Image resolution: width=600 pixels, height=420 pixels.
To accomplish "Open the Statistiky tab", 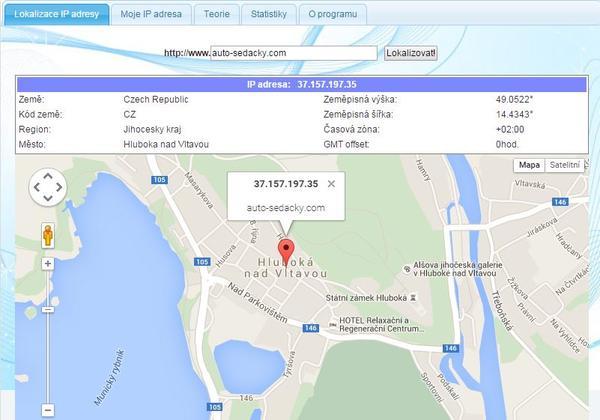I will click(x=268, y=14).
